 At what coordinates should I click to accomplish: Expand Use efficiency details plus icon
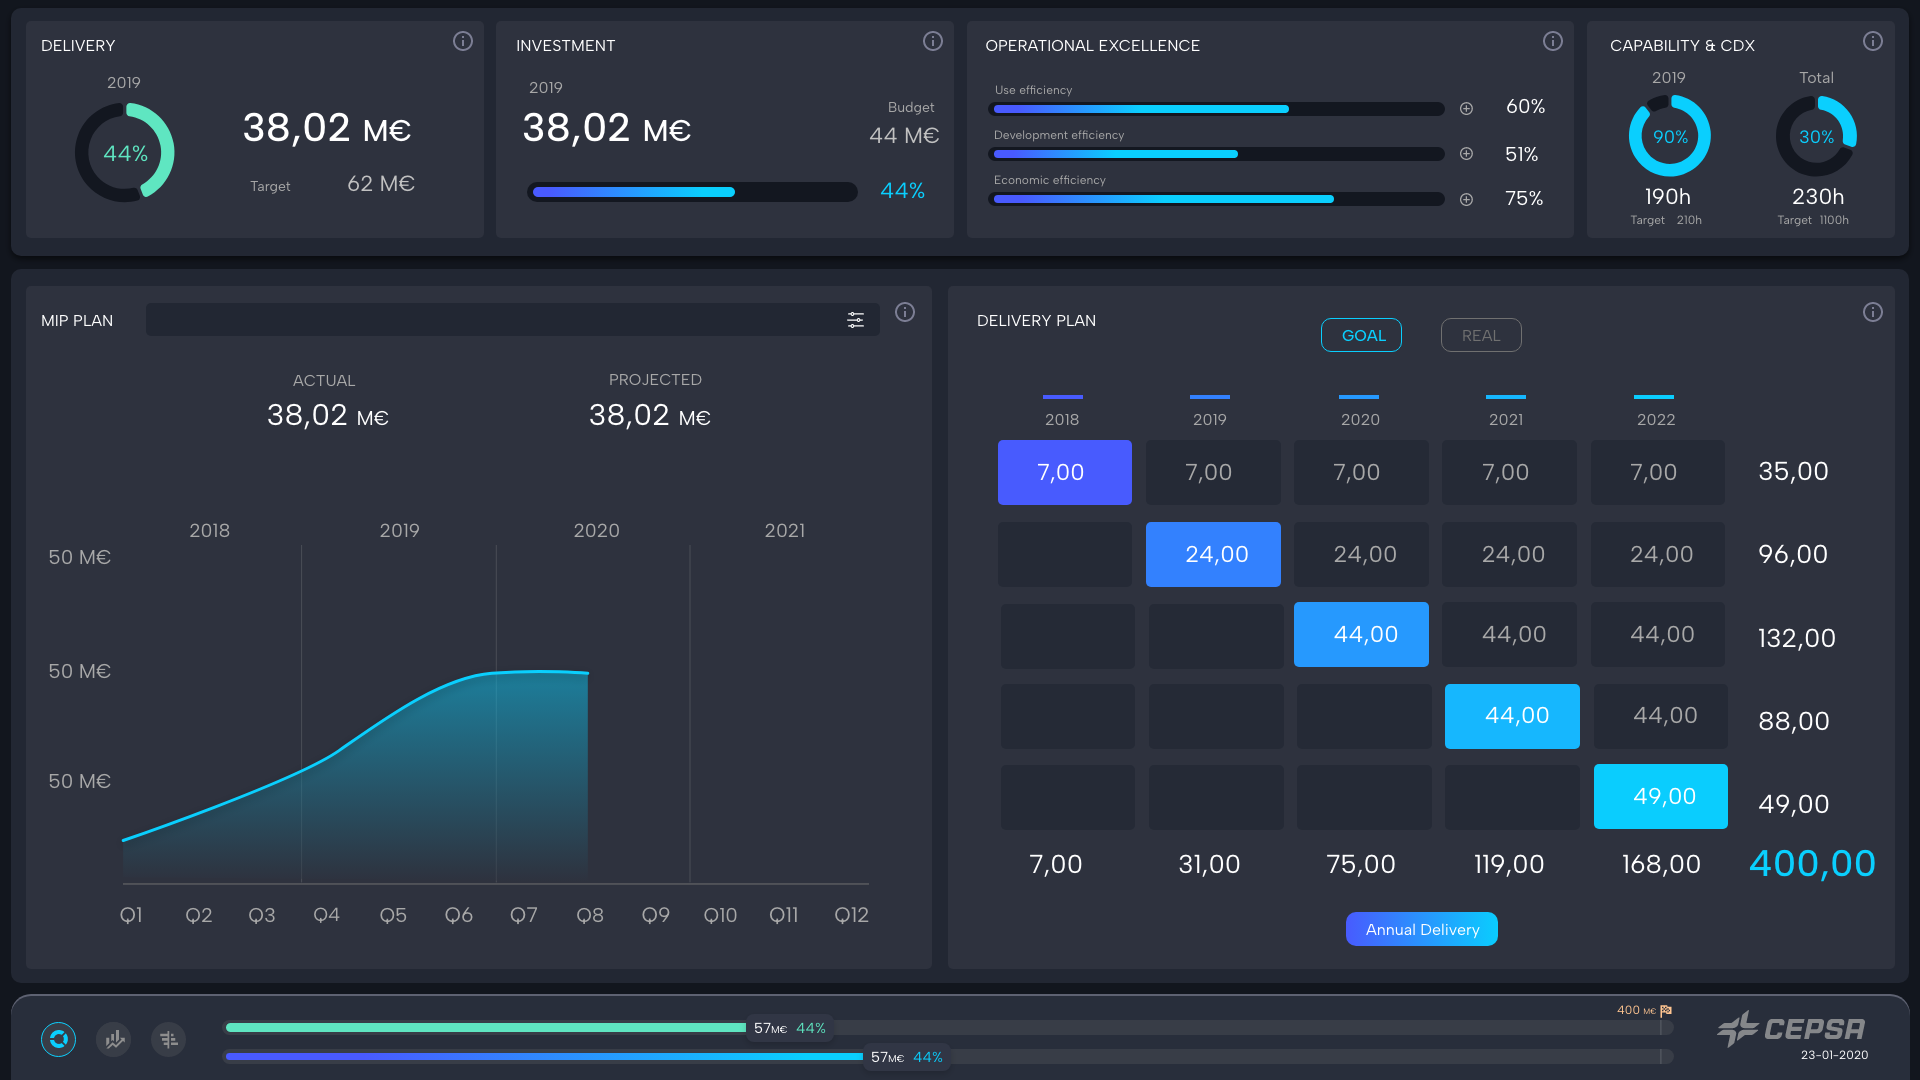[x=1466, y=108]
